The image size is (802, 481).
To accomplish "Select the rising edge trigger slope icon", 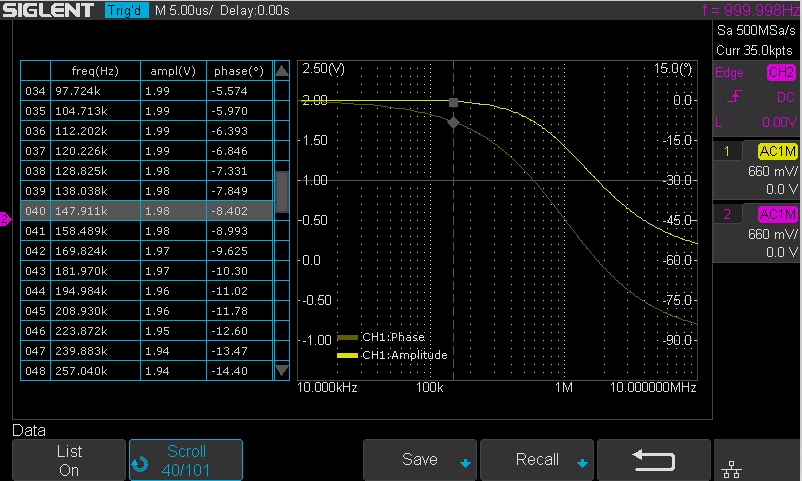I will click(735, 96).
